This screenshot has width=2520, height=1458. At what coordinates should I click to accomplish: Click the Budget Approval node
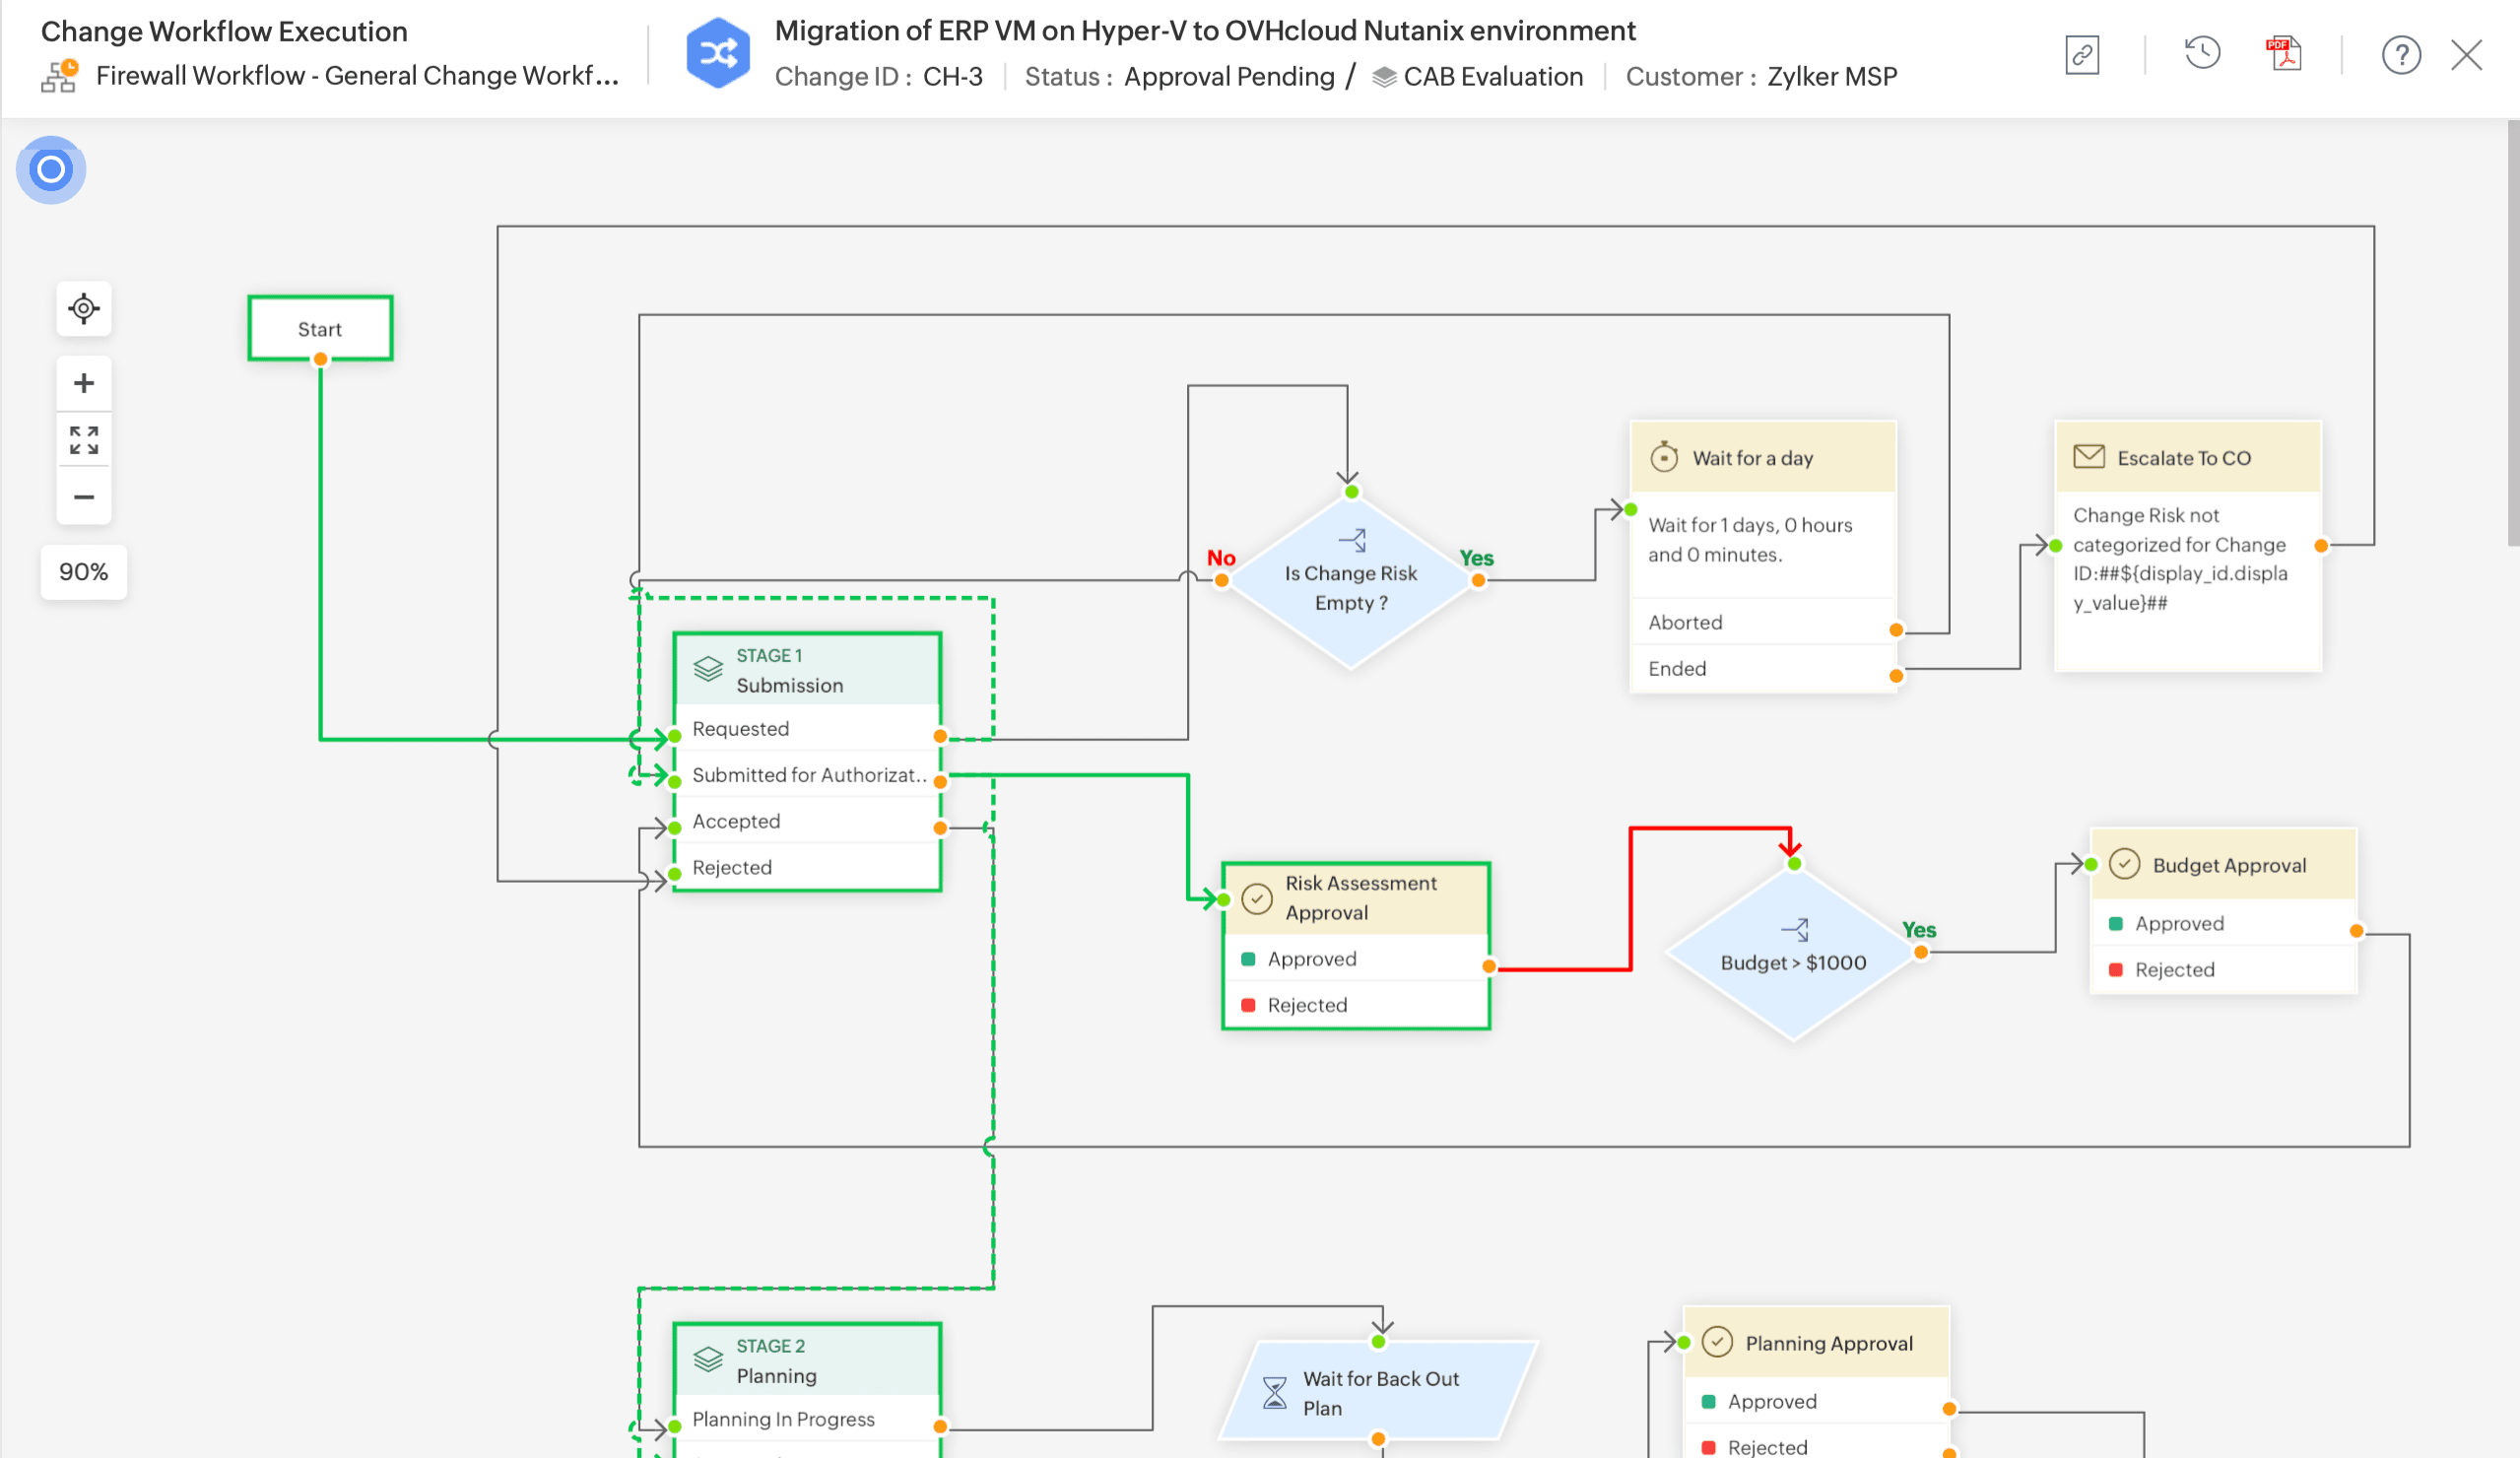pos(2223,865)
